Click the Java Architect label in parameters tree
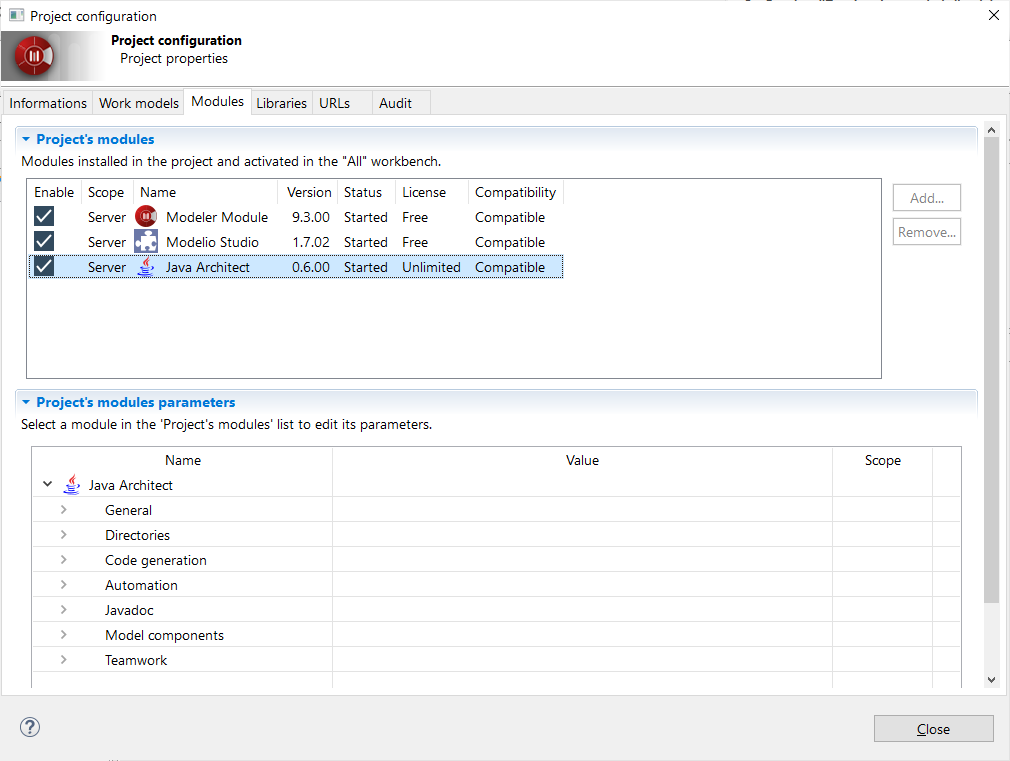This screenshot has width=1010, height=761. coord(131,485)
